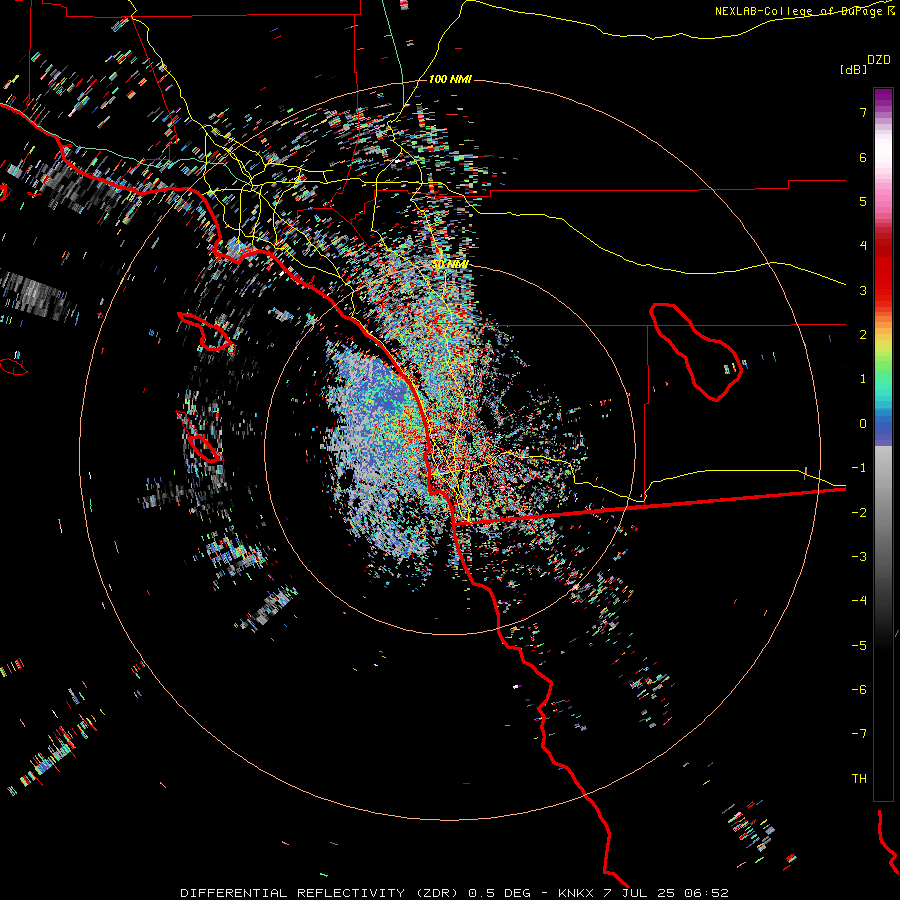Click the 50 NMI range ring label
The image size is (900, 900).
pos(450,264)
